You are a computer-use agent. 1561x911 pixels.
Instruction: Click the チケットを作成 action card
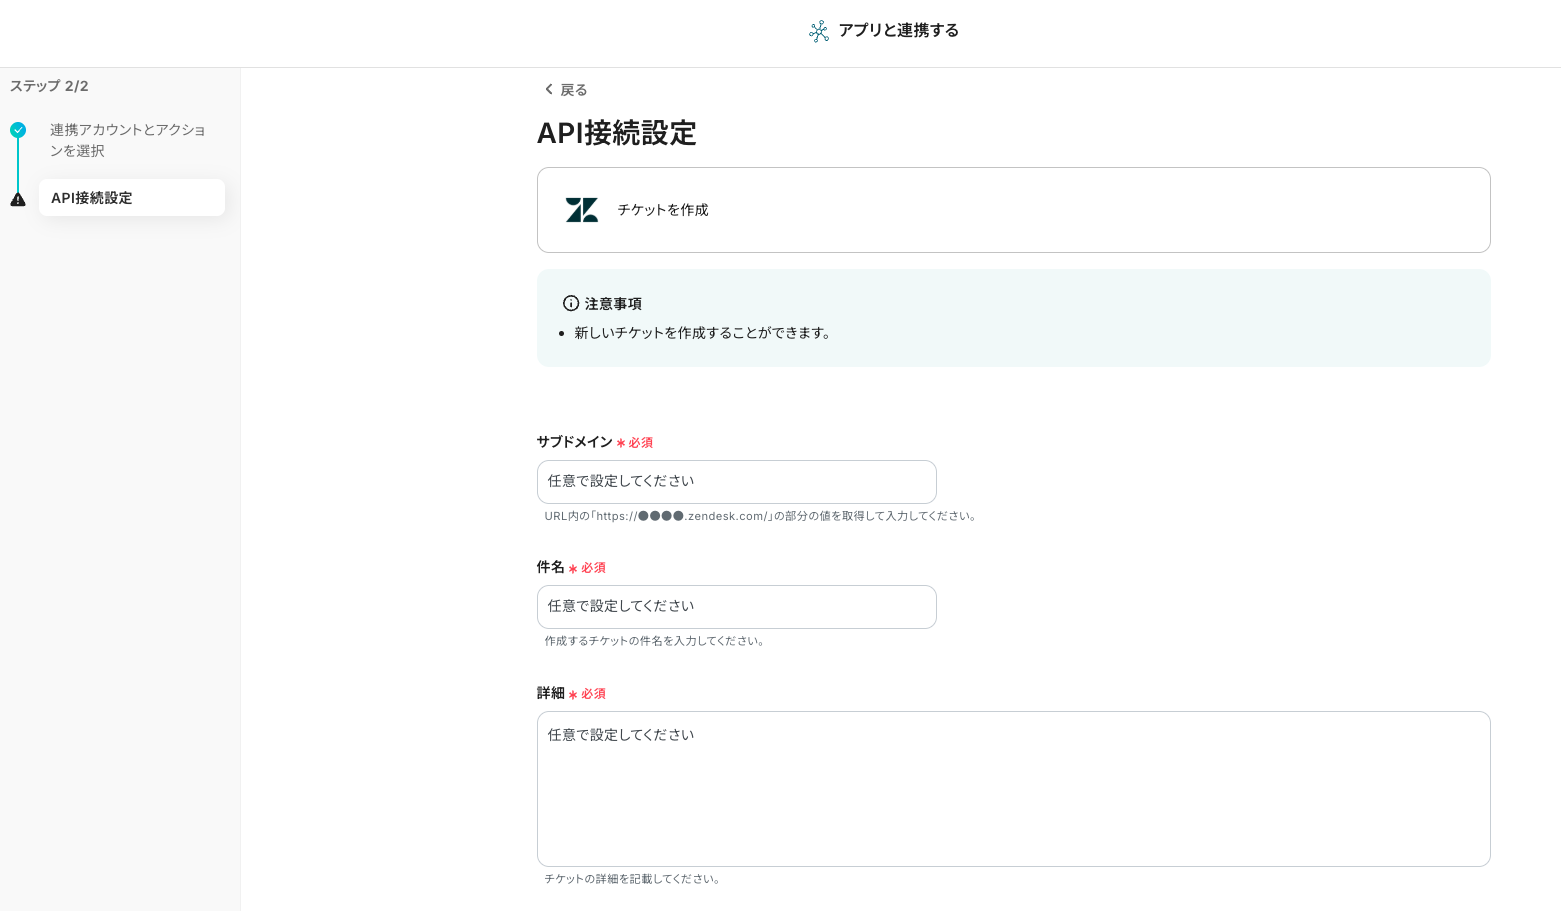point(1013,210)
